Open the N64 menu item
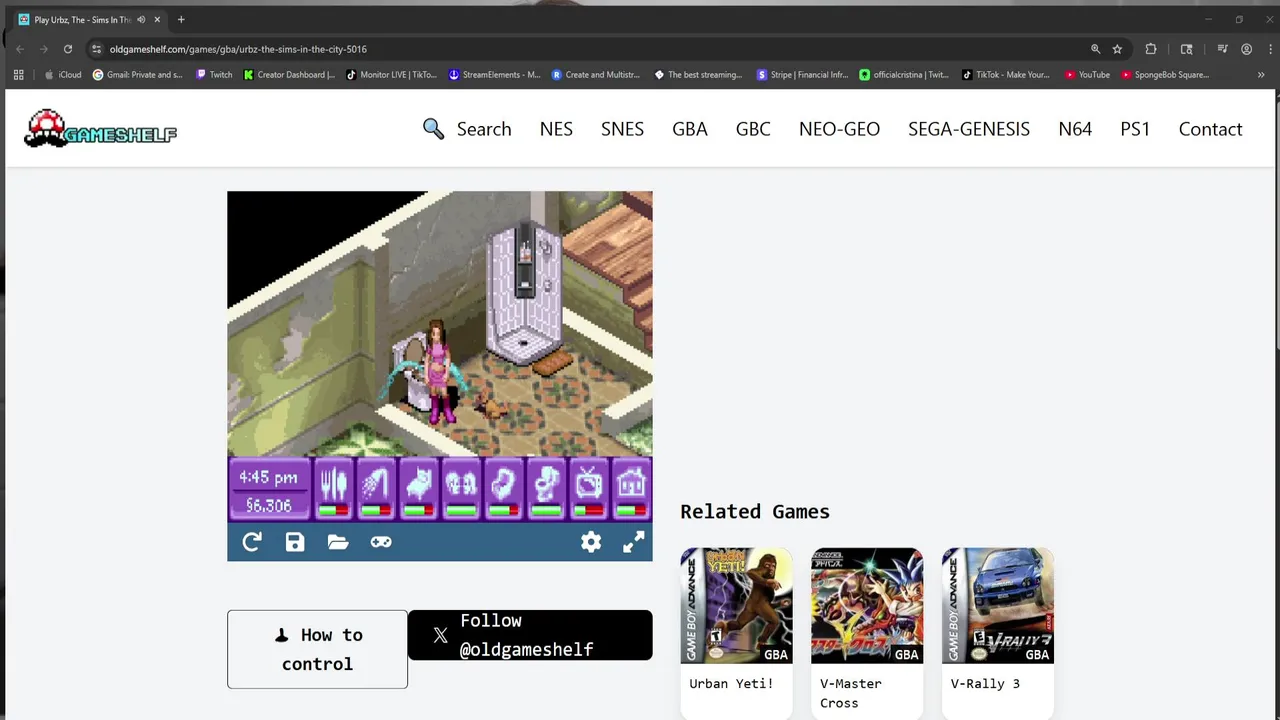This screenshot has width=1280, height=720. (1075, 129)
